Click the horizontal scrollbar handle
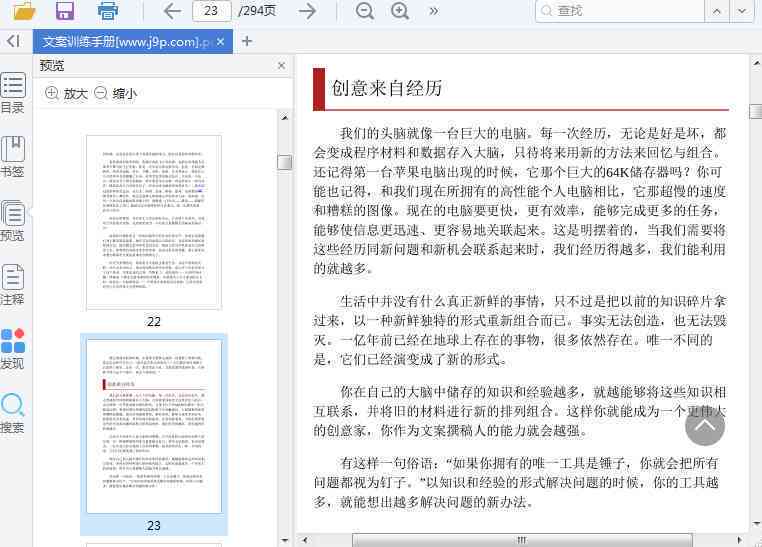Image resolution: width=762 pixels, height=547 pixels. (522, 540)
